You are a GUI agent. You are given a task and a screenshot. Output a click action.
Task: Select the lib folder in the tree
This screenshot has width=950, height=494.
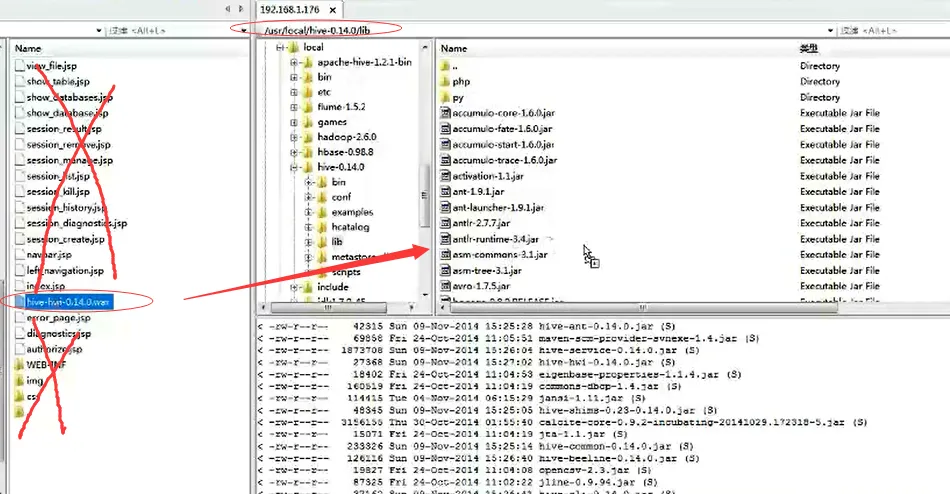[x=337, y=242]
